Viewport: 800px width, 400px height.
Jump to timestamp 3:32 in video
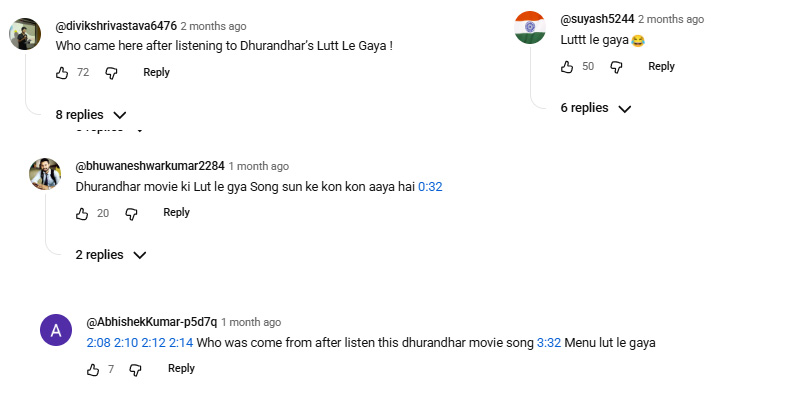(549, 343)
